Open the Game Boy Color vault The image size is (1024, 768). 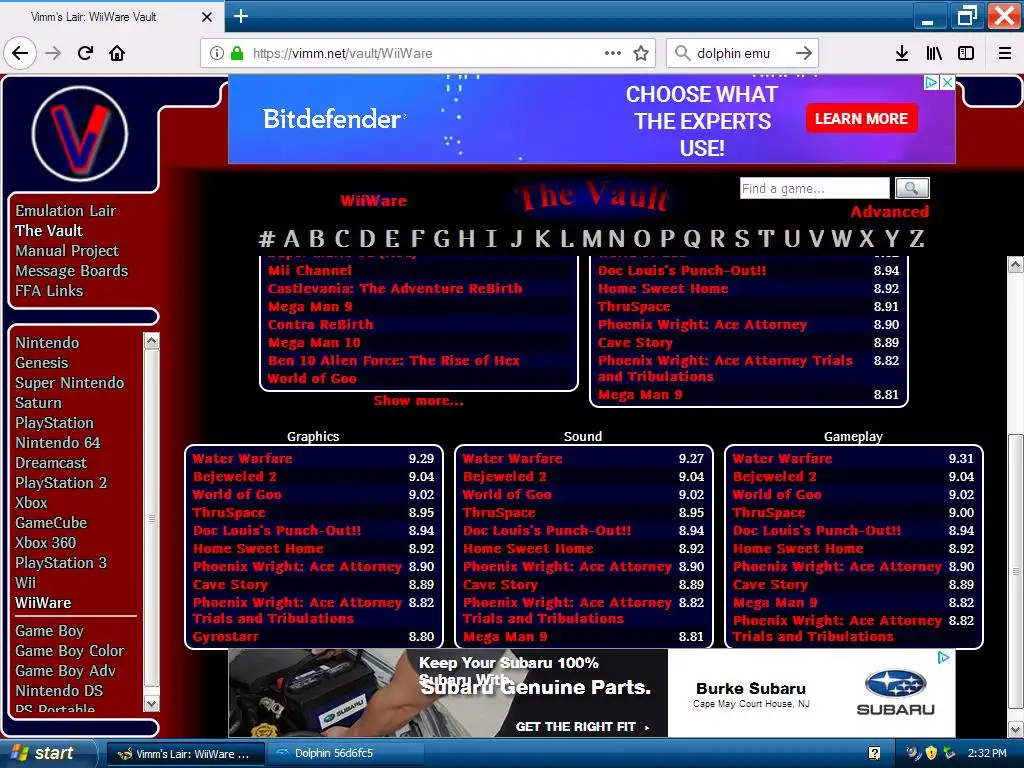click(69, 651)
